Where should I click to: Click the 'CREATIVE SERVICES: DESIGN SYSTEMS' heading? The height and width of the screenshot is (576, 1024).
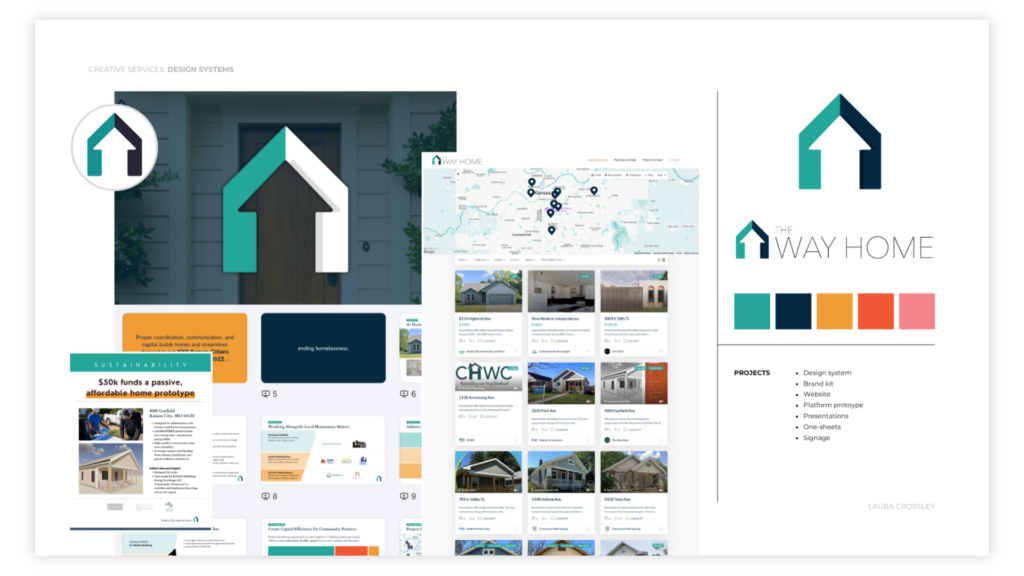tap(161, 69)
